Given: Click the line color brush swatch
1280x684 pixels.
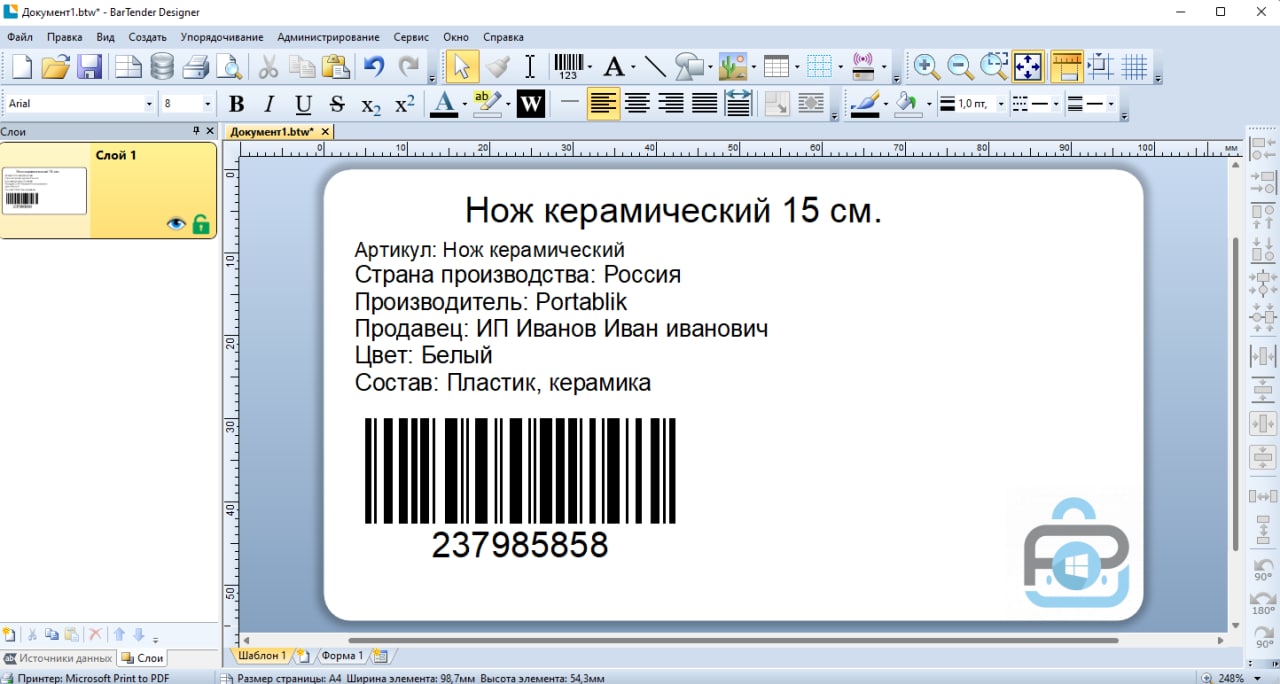Looking at the screenshot, I should tap(866, 104).
